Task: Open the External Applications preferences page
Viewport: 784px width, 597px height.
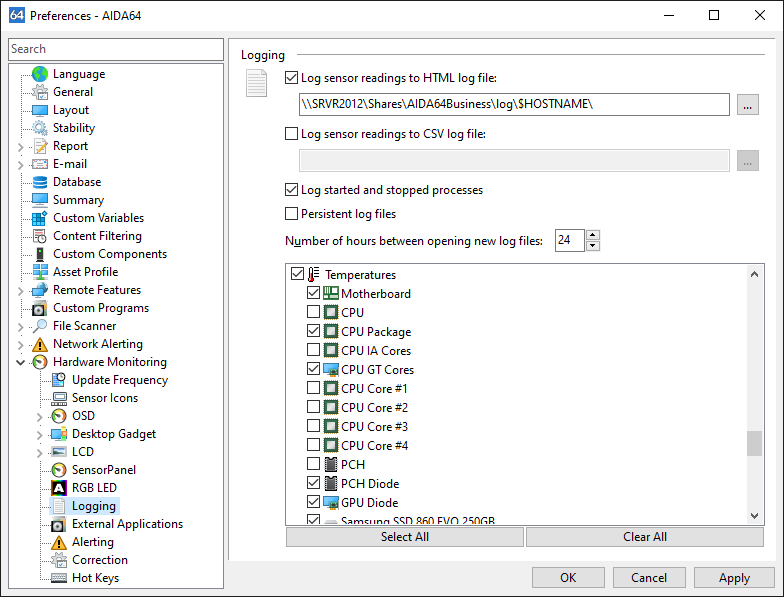Action: [x=127, y=524]
